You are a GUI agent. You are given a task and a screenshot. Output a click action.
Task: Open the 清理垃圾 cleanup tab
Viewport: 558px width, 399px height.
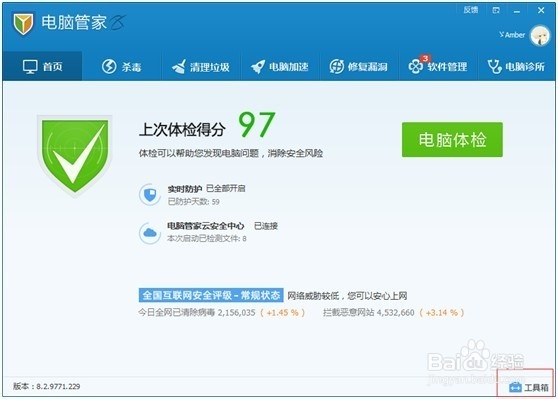pyautogui.click(x=201, y=67)
